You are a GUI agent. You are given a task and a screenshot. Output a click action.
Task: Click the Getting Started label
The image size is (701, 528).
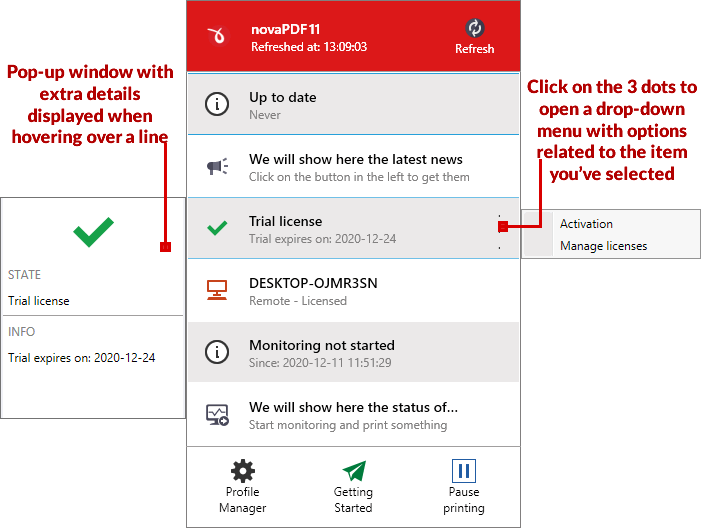(353, 500)
